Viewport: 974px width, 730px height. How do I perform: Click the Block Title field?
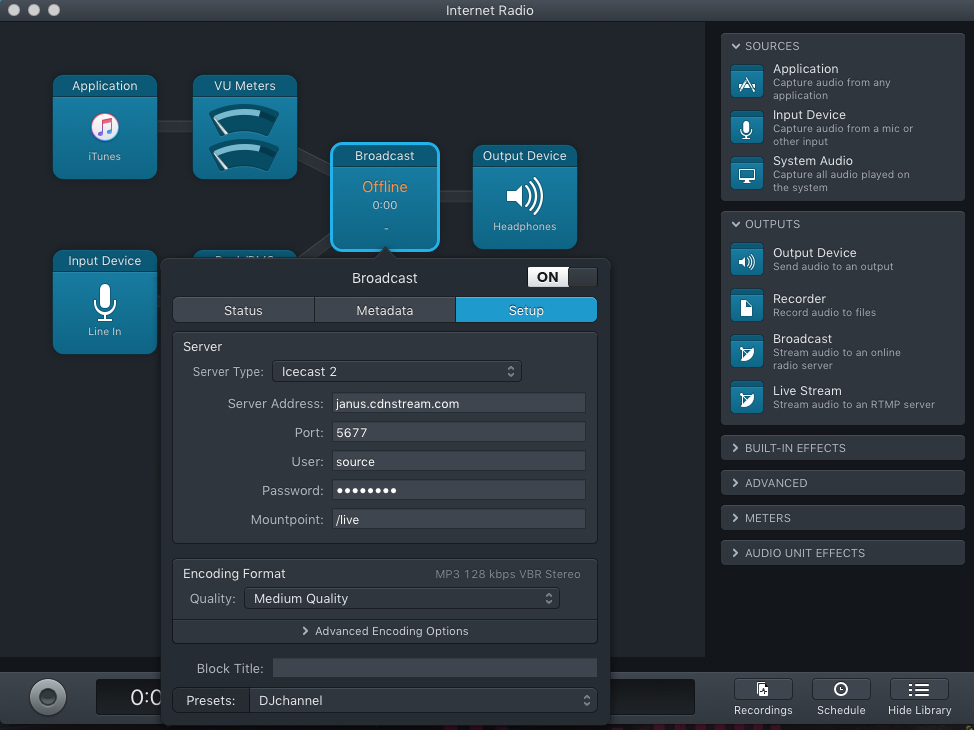pyautogui.click(x=435, y=668)
